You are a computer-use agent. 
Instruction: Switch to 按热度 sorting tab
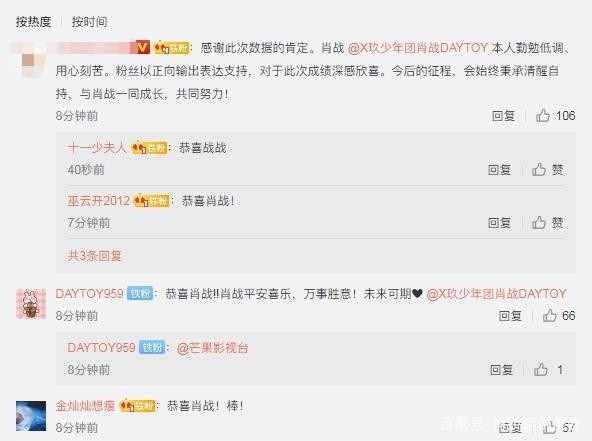tap(33, 22)
